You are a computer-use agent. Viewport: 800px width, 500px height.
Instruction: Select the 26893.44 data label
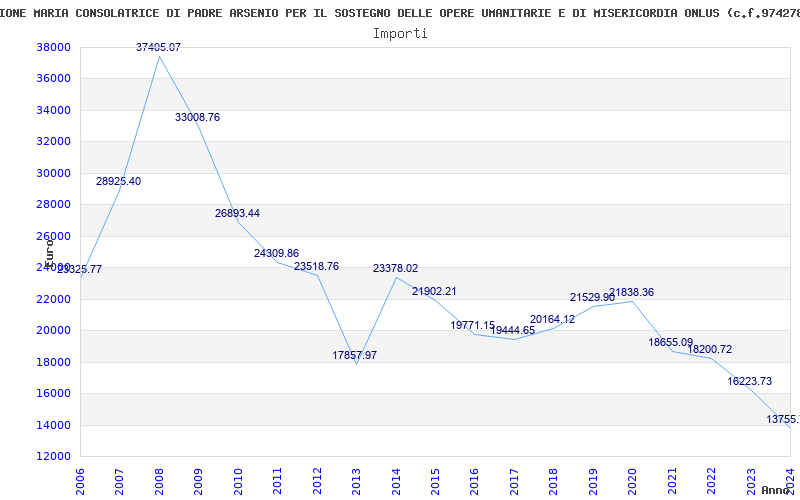pos(237,213)
